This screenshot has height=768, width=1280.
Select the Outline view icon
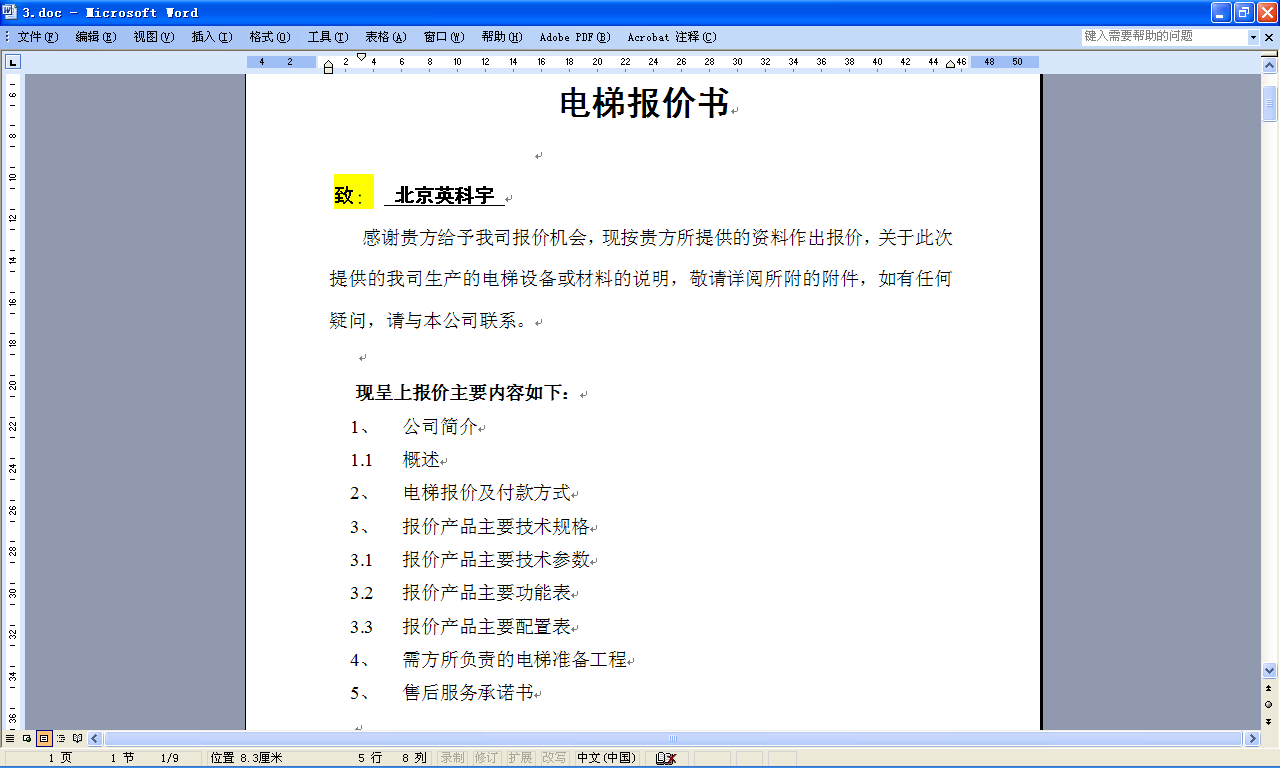pyautogui.click(x=61, y=739)
